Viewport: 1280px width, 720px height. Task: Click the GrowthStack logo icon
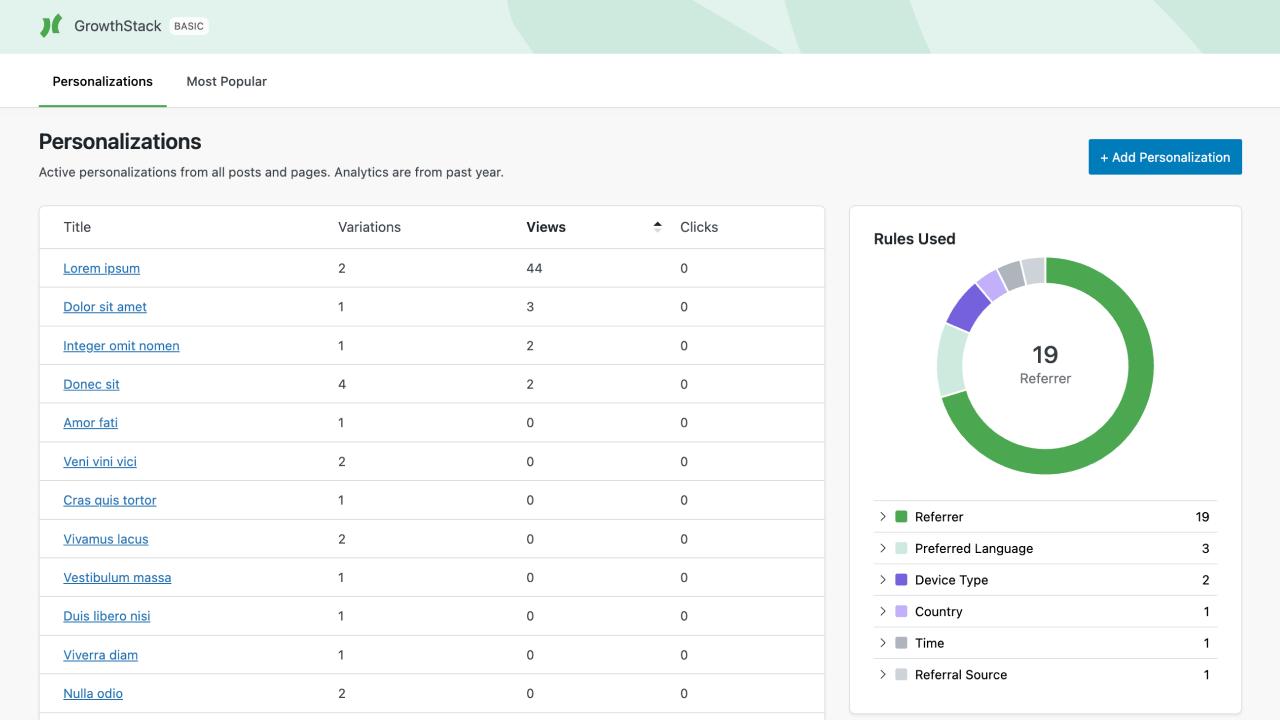pyautogui.click(x=49, y=25)
